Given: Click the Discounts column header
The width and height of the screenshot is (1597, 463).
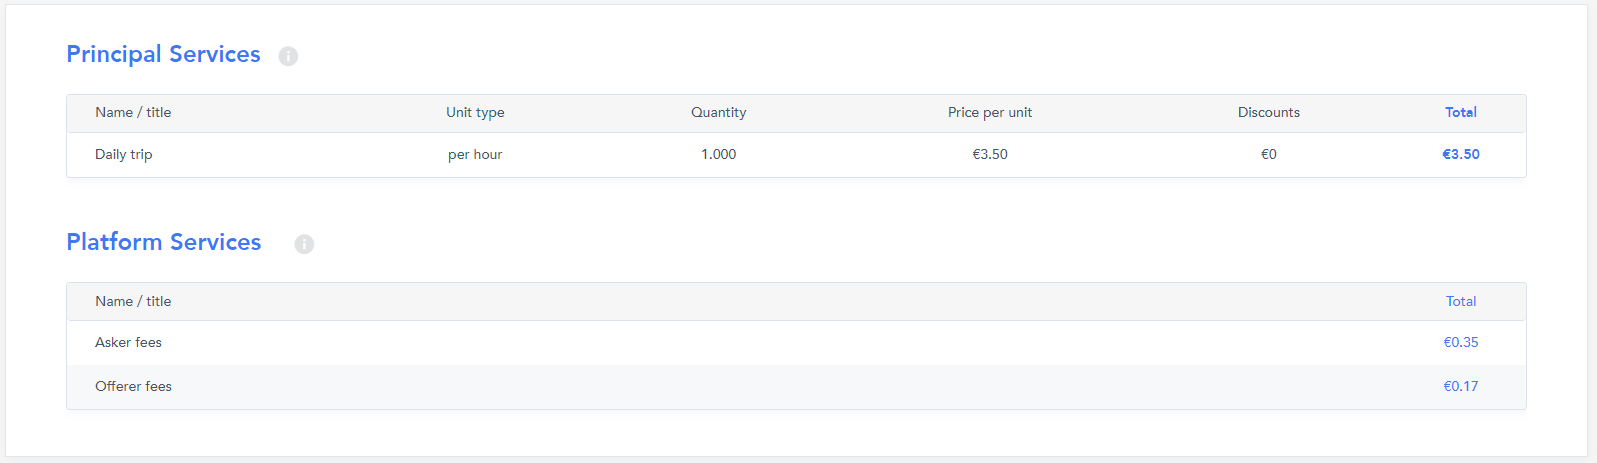Looking at the screenshot, I should pyautogui.click(x=1268, y=112).
